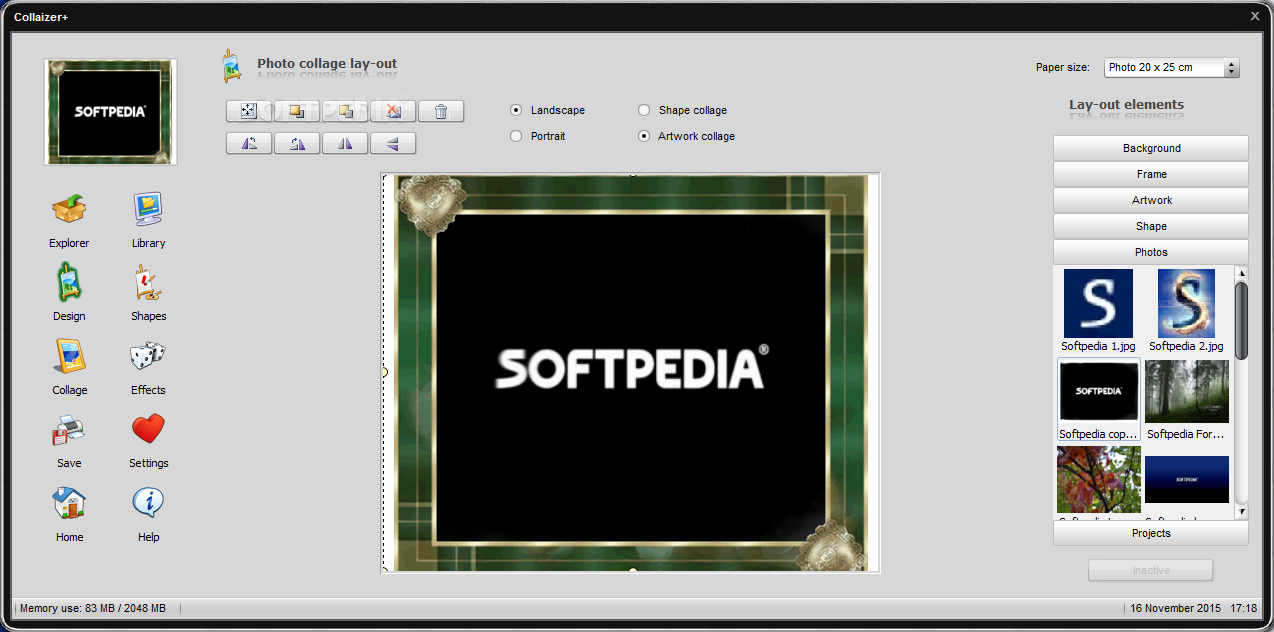1274x632 pixels.
Task: Expand the Background lay-out section
Action: point(1151,148)
